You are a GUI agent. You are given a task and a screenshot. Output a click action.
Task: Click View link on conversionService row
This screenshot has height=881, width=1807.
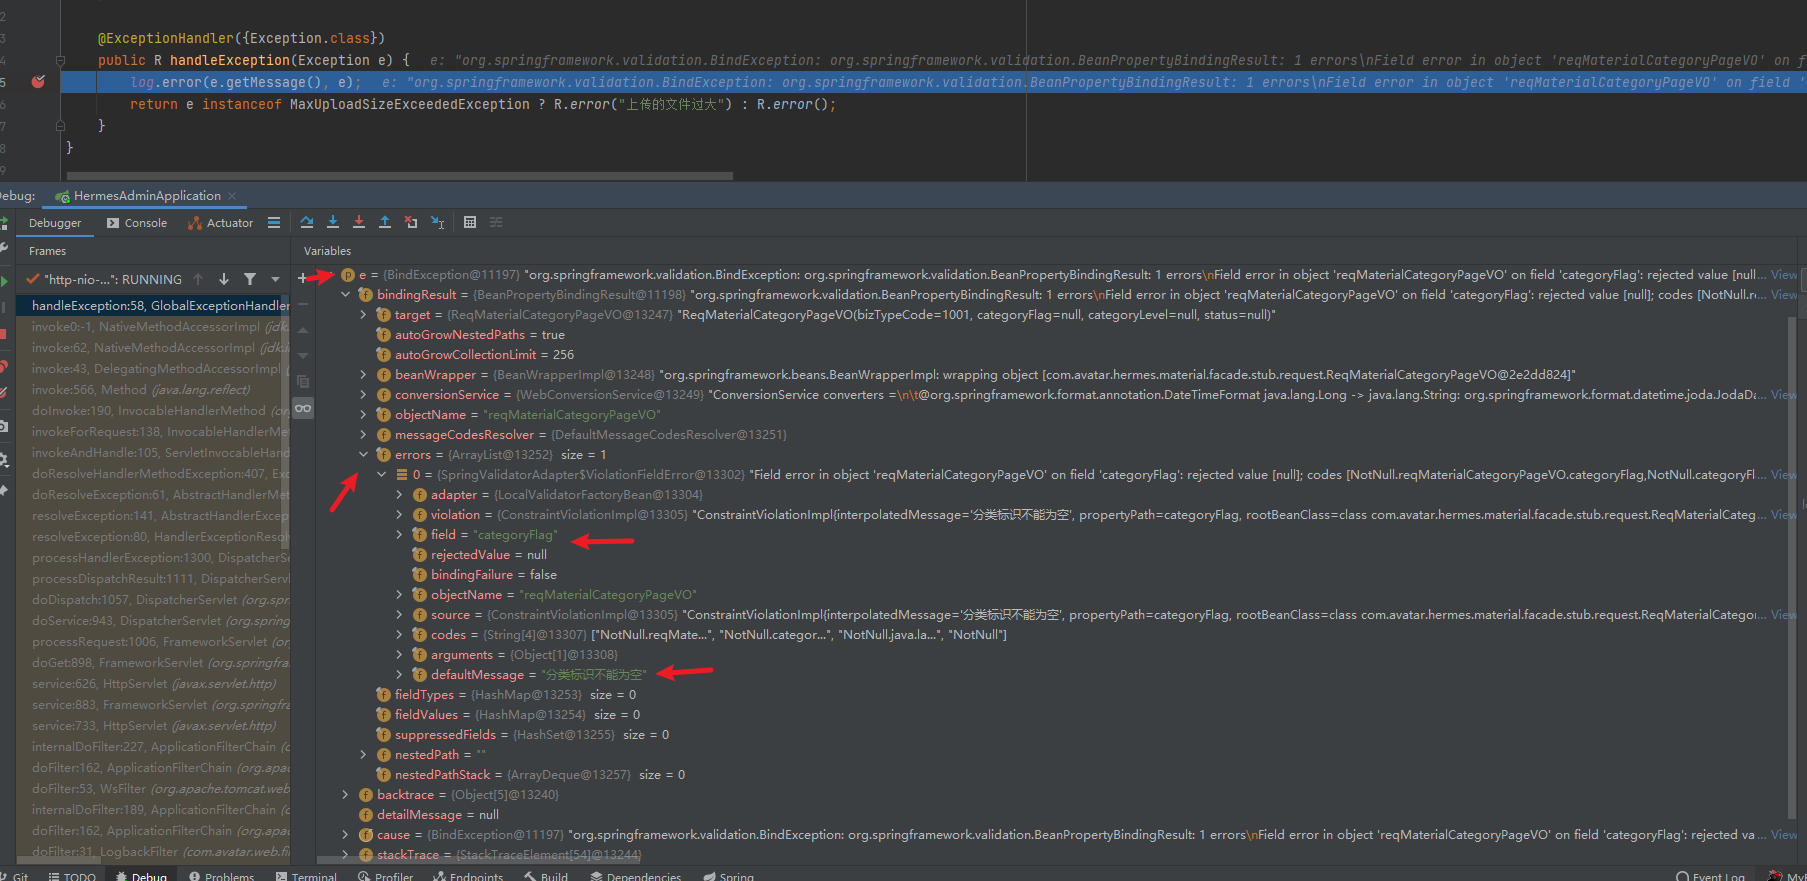point(1783,395)
